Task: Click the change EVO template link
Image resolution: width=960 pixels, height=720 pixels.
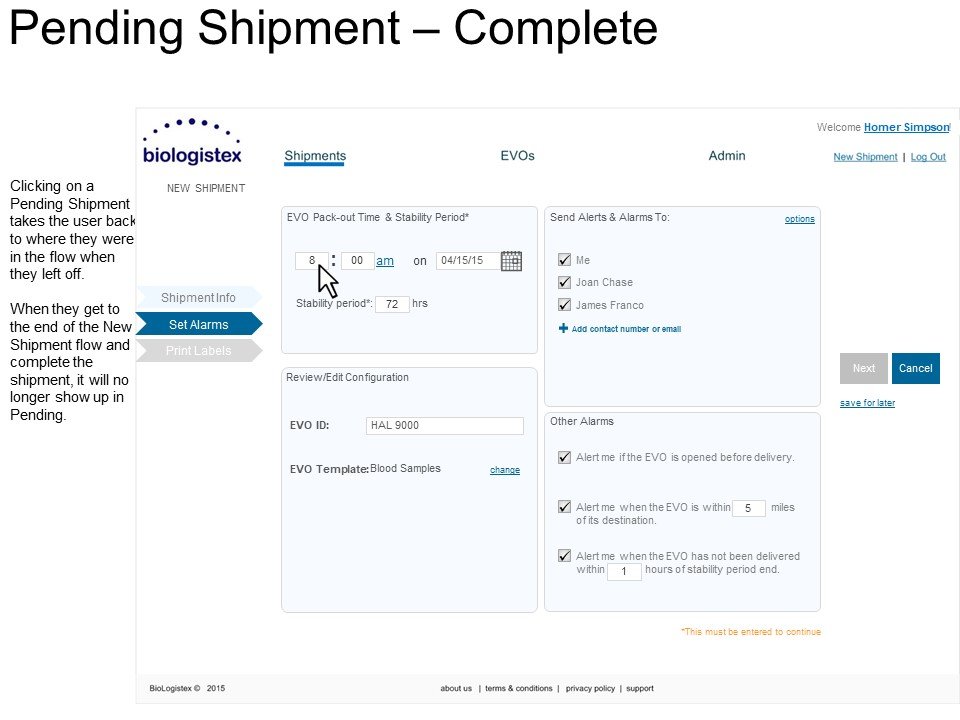Action: tap(504, 470)
